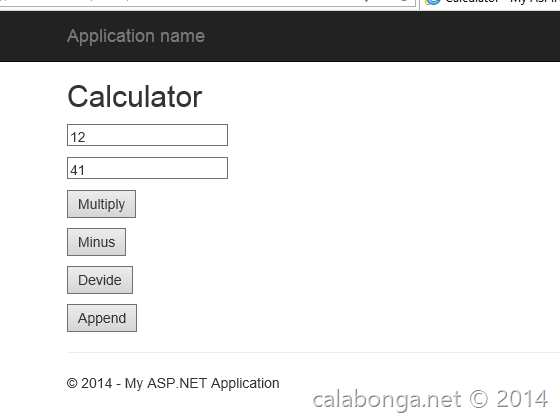Viewport: 560px width, 416px height.
Task: Click the Multiply button
Action: [x=101, y=204]
